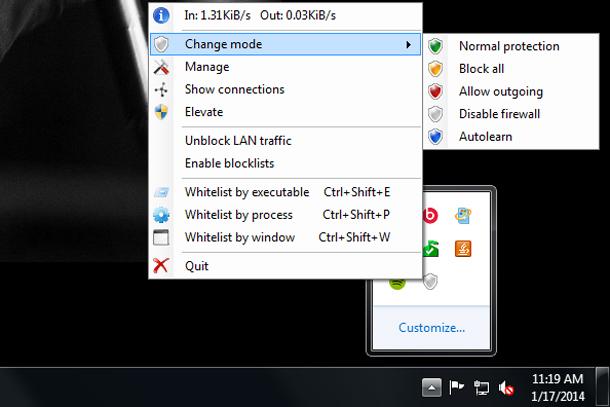Click the blue info icon beside traffic stats

[x=161, y=16]
